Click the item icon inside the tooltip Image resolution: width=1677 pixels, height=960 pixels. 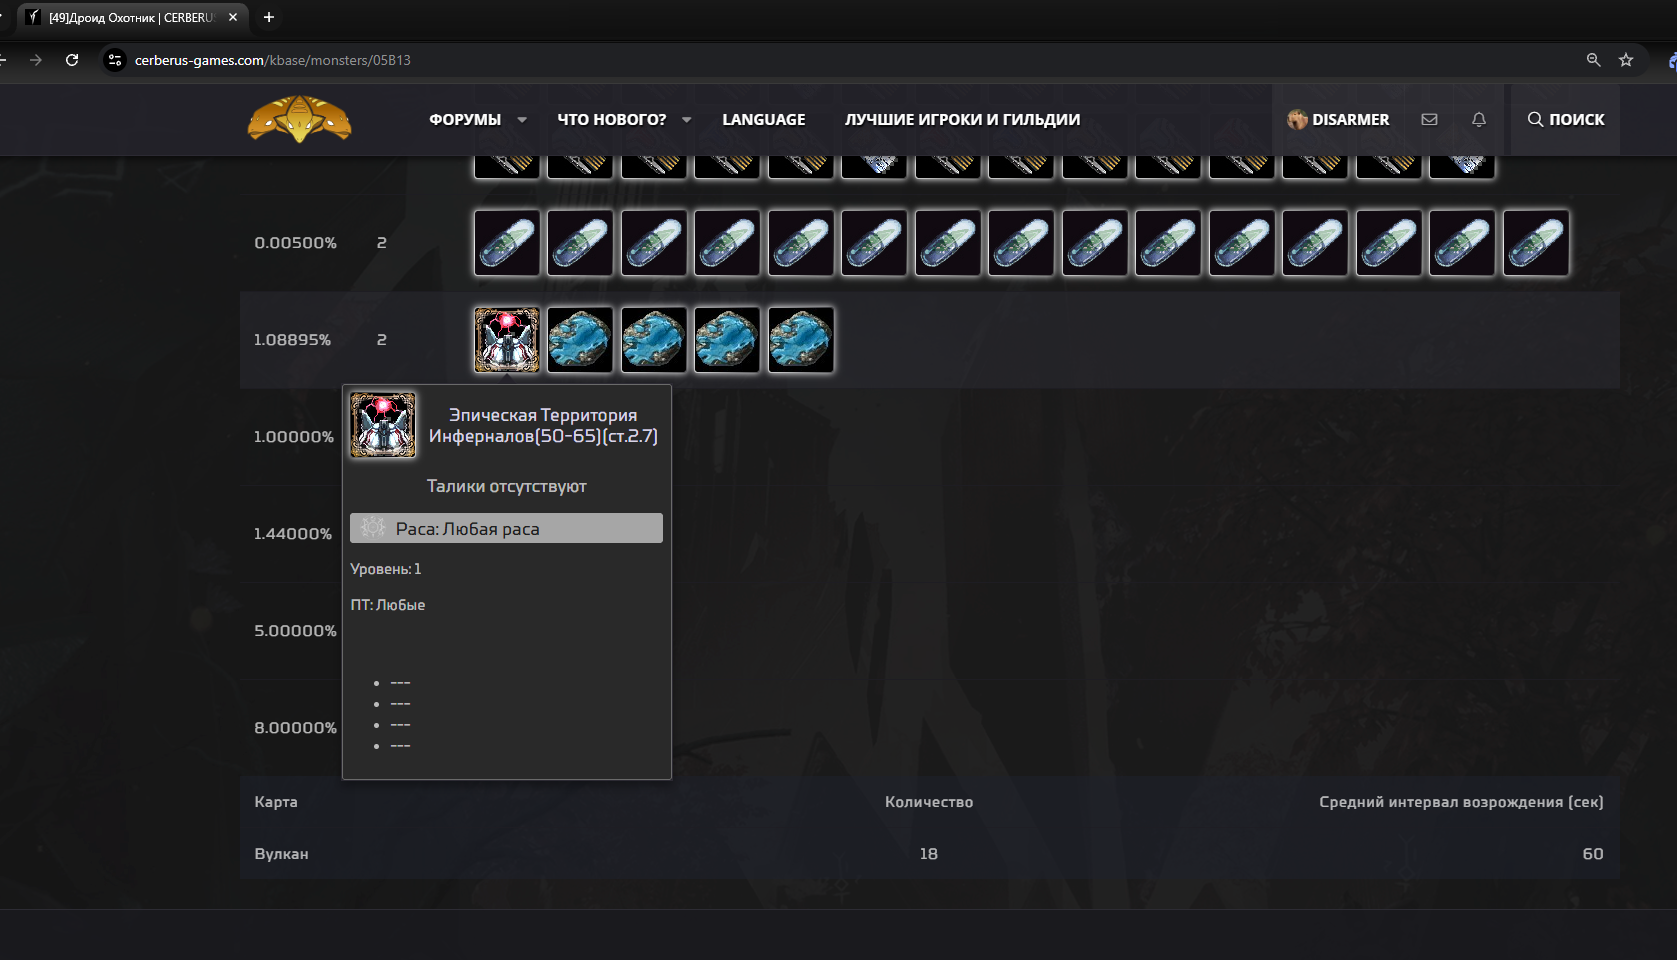point(383,425)
